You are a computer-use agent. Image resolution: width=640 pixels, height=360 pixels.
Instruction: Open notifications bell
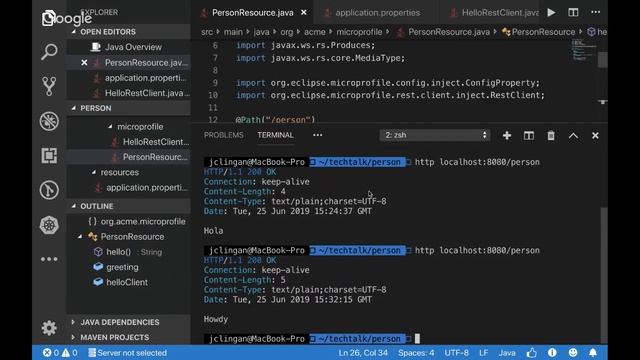(593, 353)
